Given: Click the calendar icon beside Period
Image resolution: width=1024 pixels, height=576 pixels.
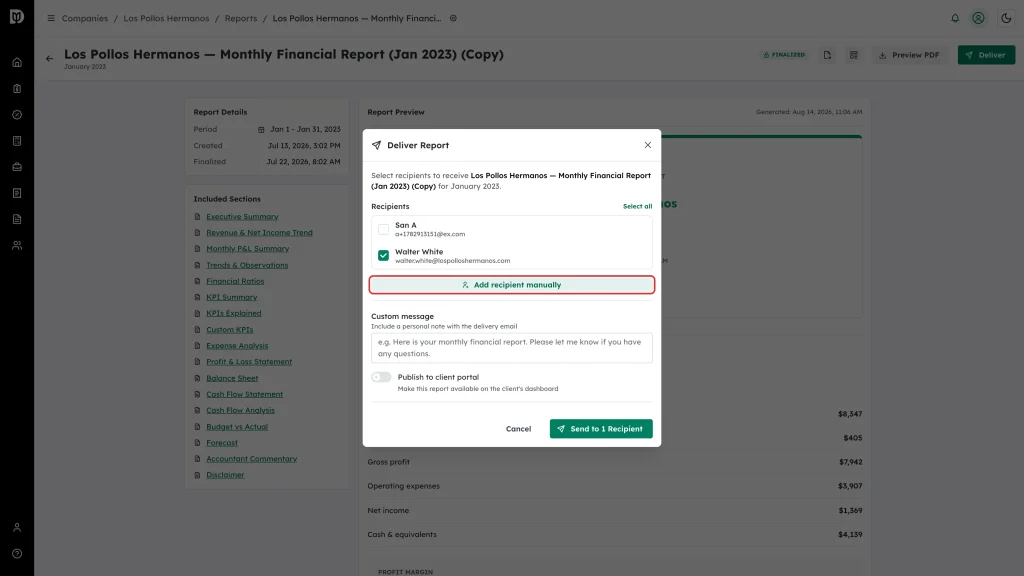Looking at the screenshot, I should click(x=261, y=129).
